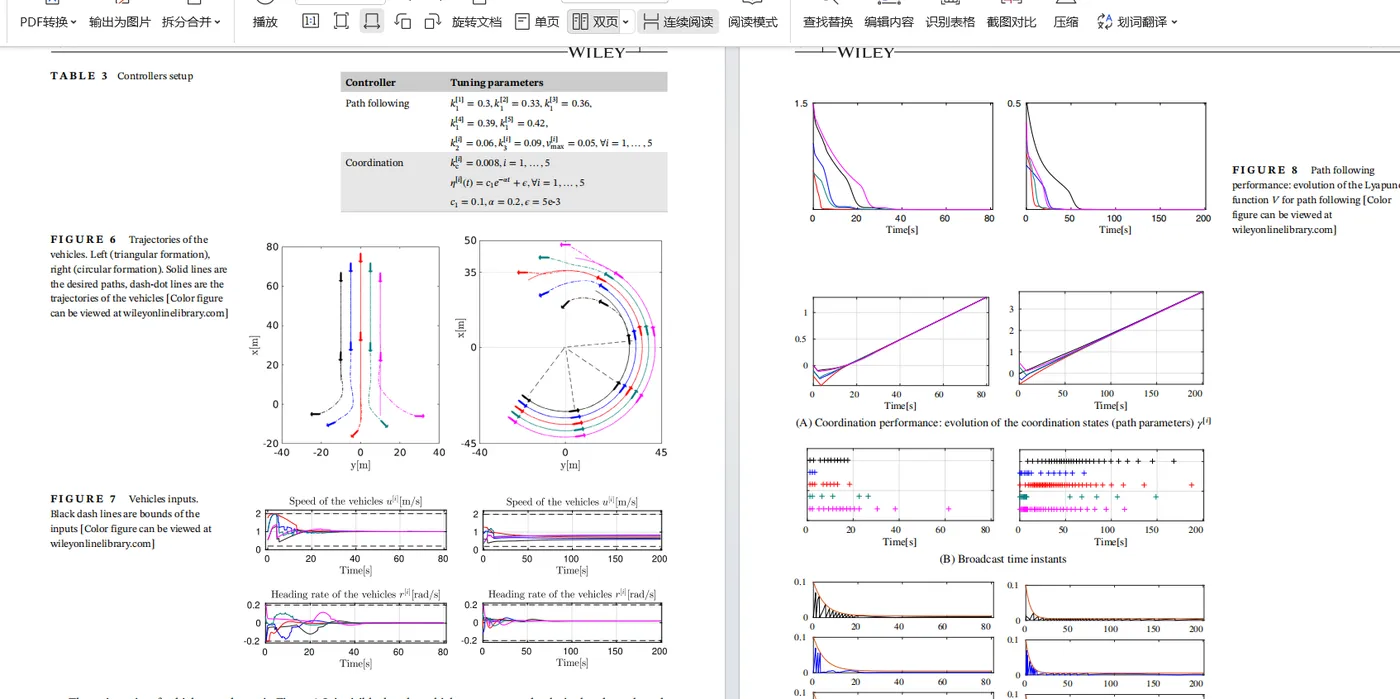Click the 编辑内容 button

[889, 22]
